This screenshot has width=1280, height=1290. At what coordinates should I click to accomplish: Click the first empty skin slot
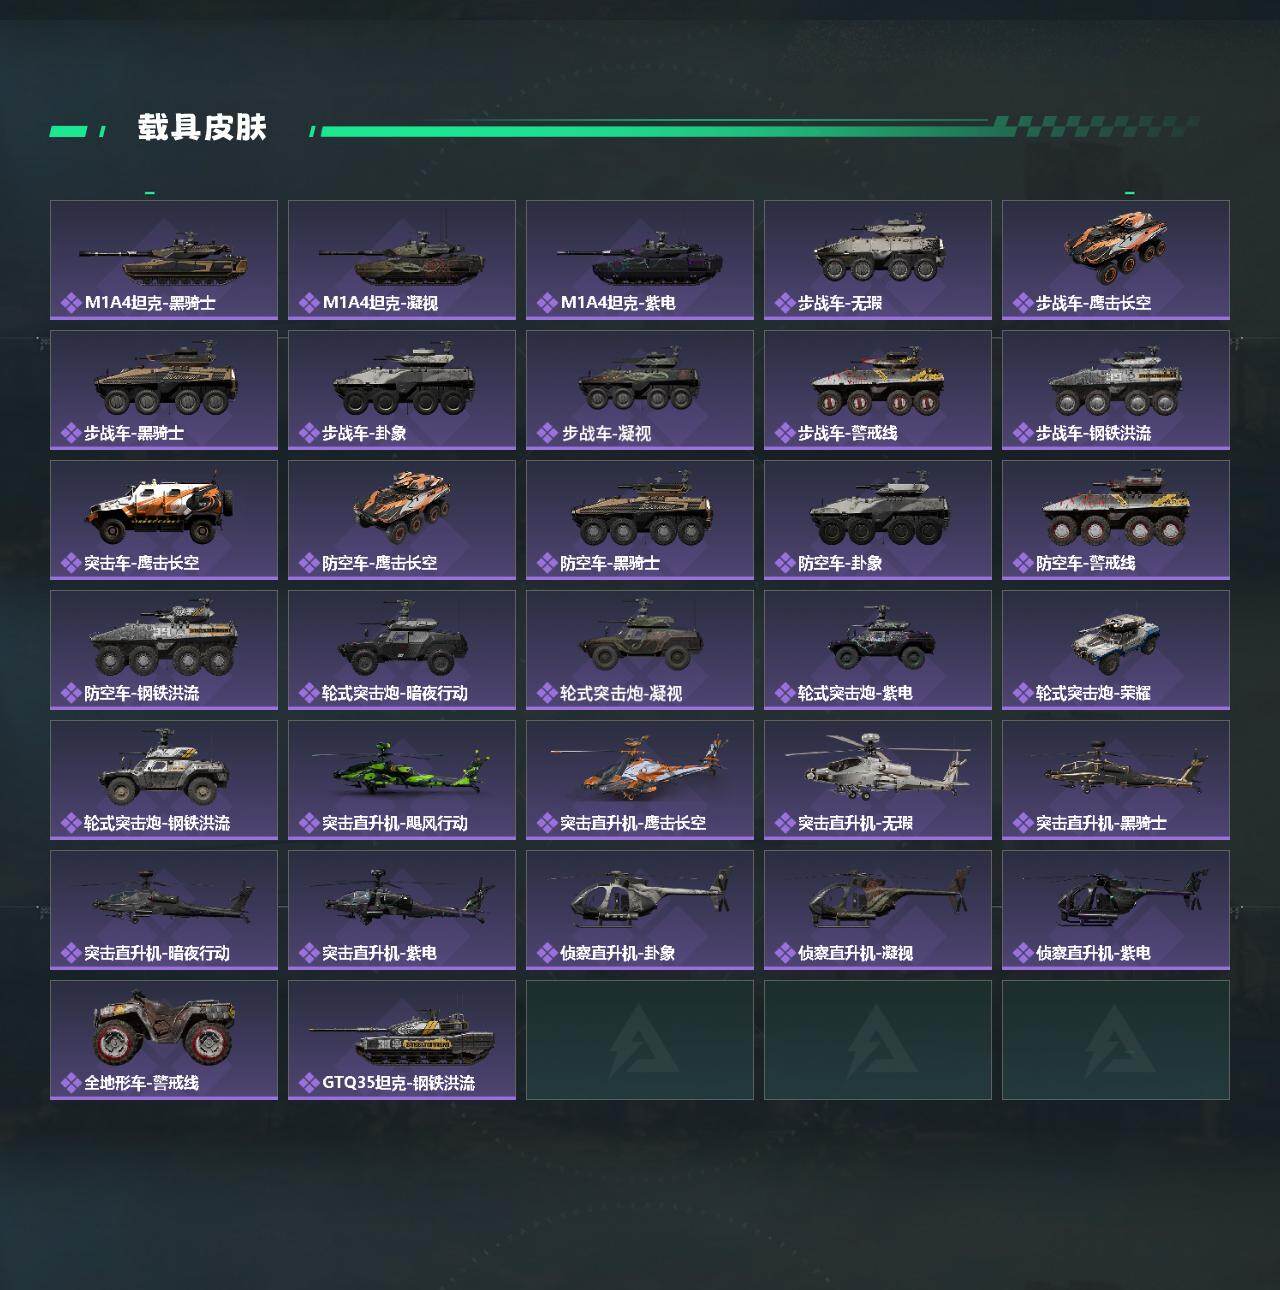[x=640, y=1040]
